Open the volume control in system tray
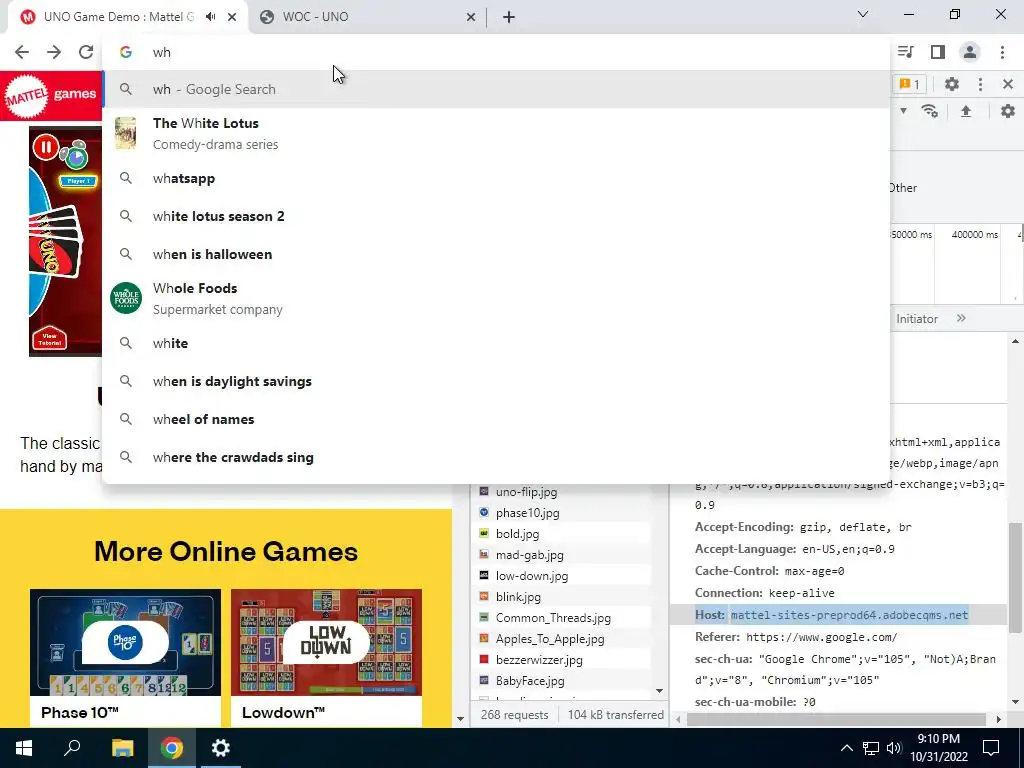The image size is (1024, 768). pyautogui.click(x=894, y=748)
